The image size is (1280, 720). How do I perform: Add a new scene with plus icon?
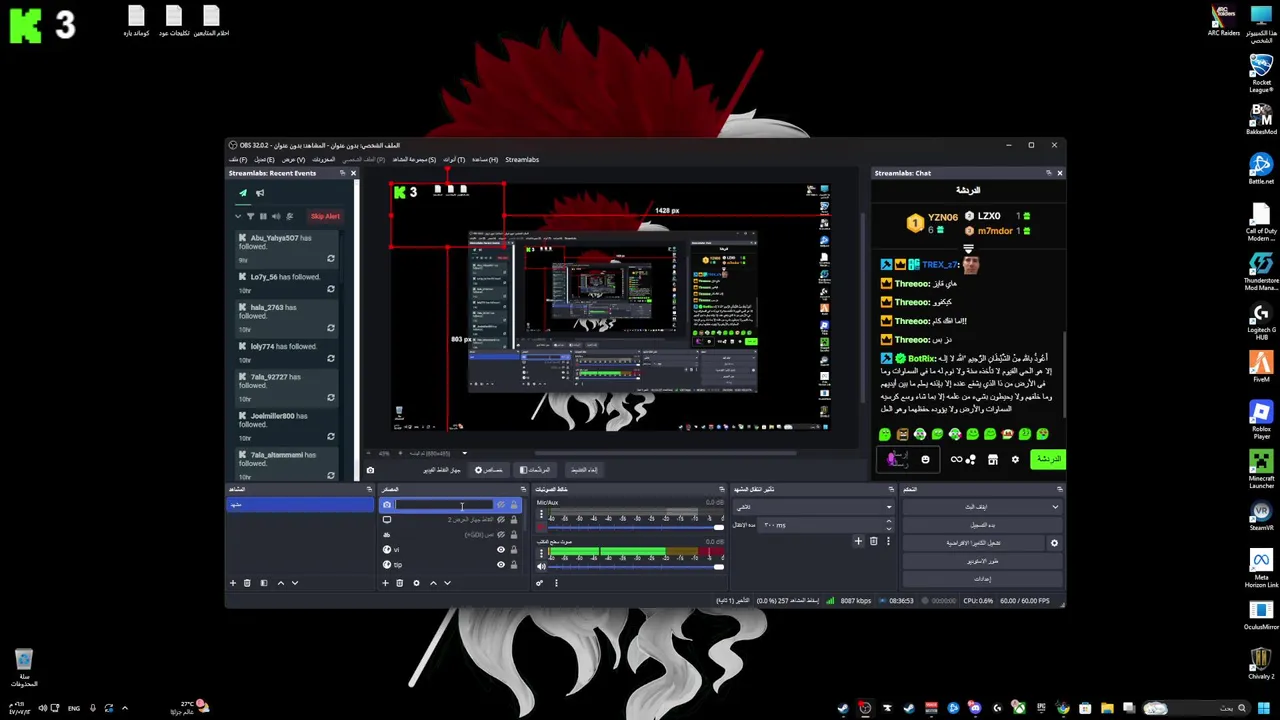pos(233,583)
